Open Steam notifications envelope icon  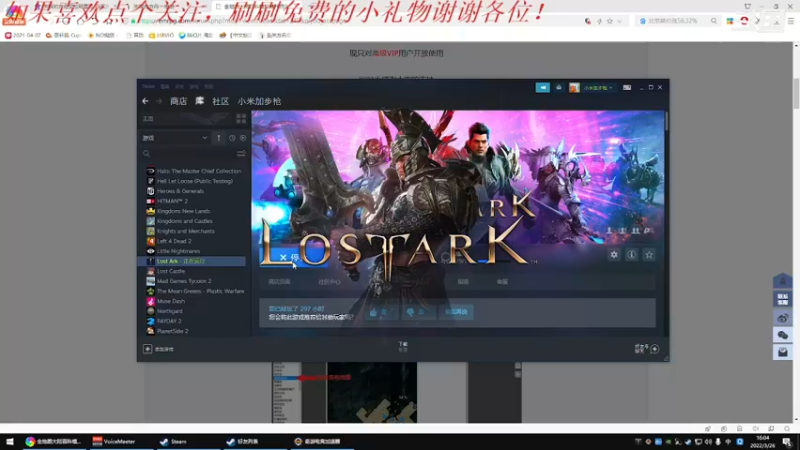(559, 88)
